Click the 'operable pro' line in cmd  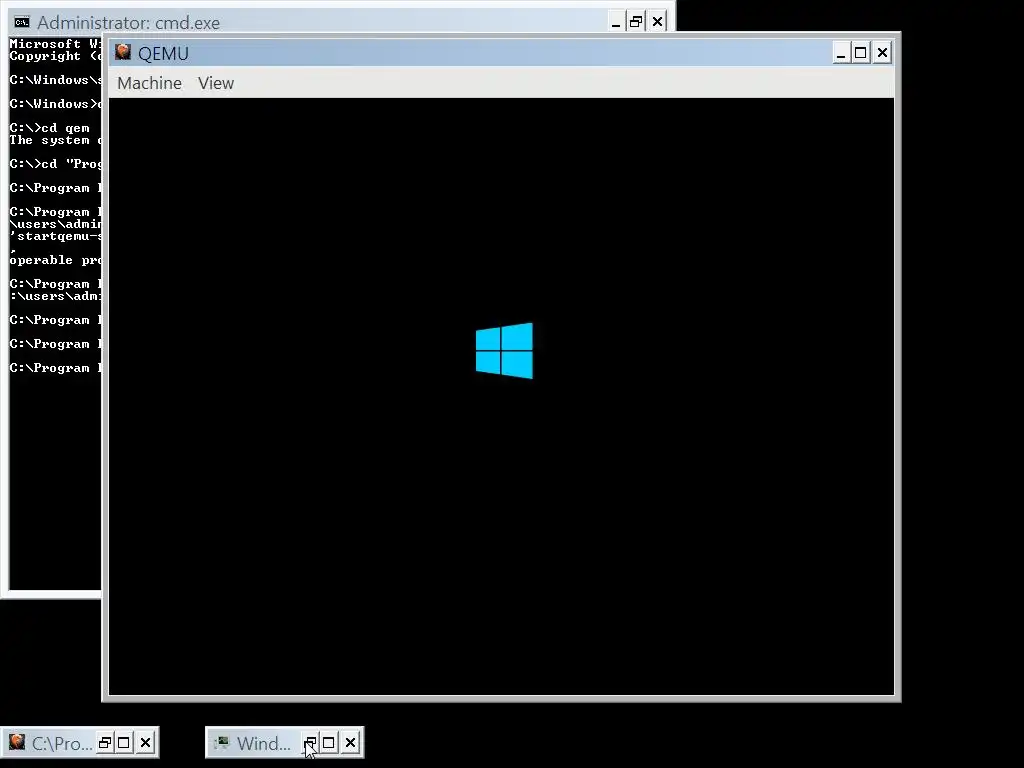(56, 260)
